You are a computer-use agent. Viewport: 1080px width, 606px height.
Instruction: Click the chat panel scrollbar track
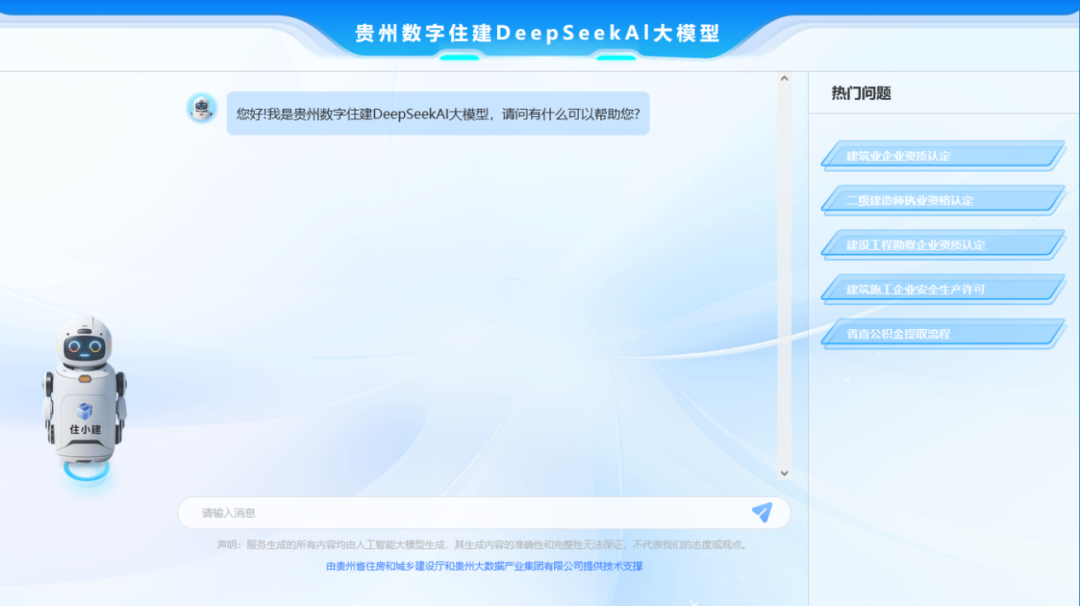tap(784, 275)
